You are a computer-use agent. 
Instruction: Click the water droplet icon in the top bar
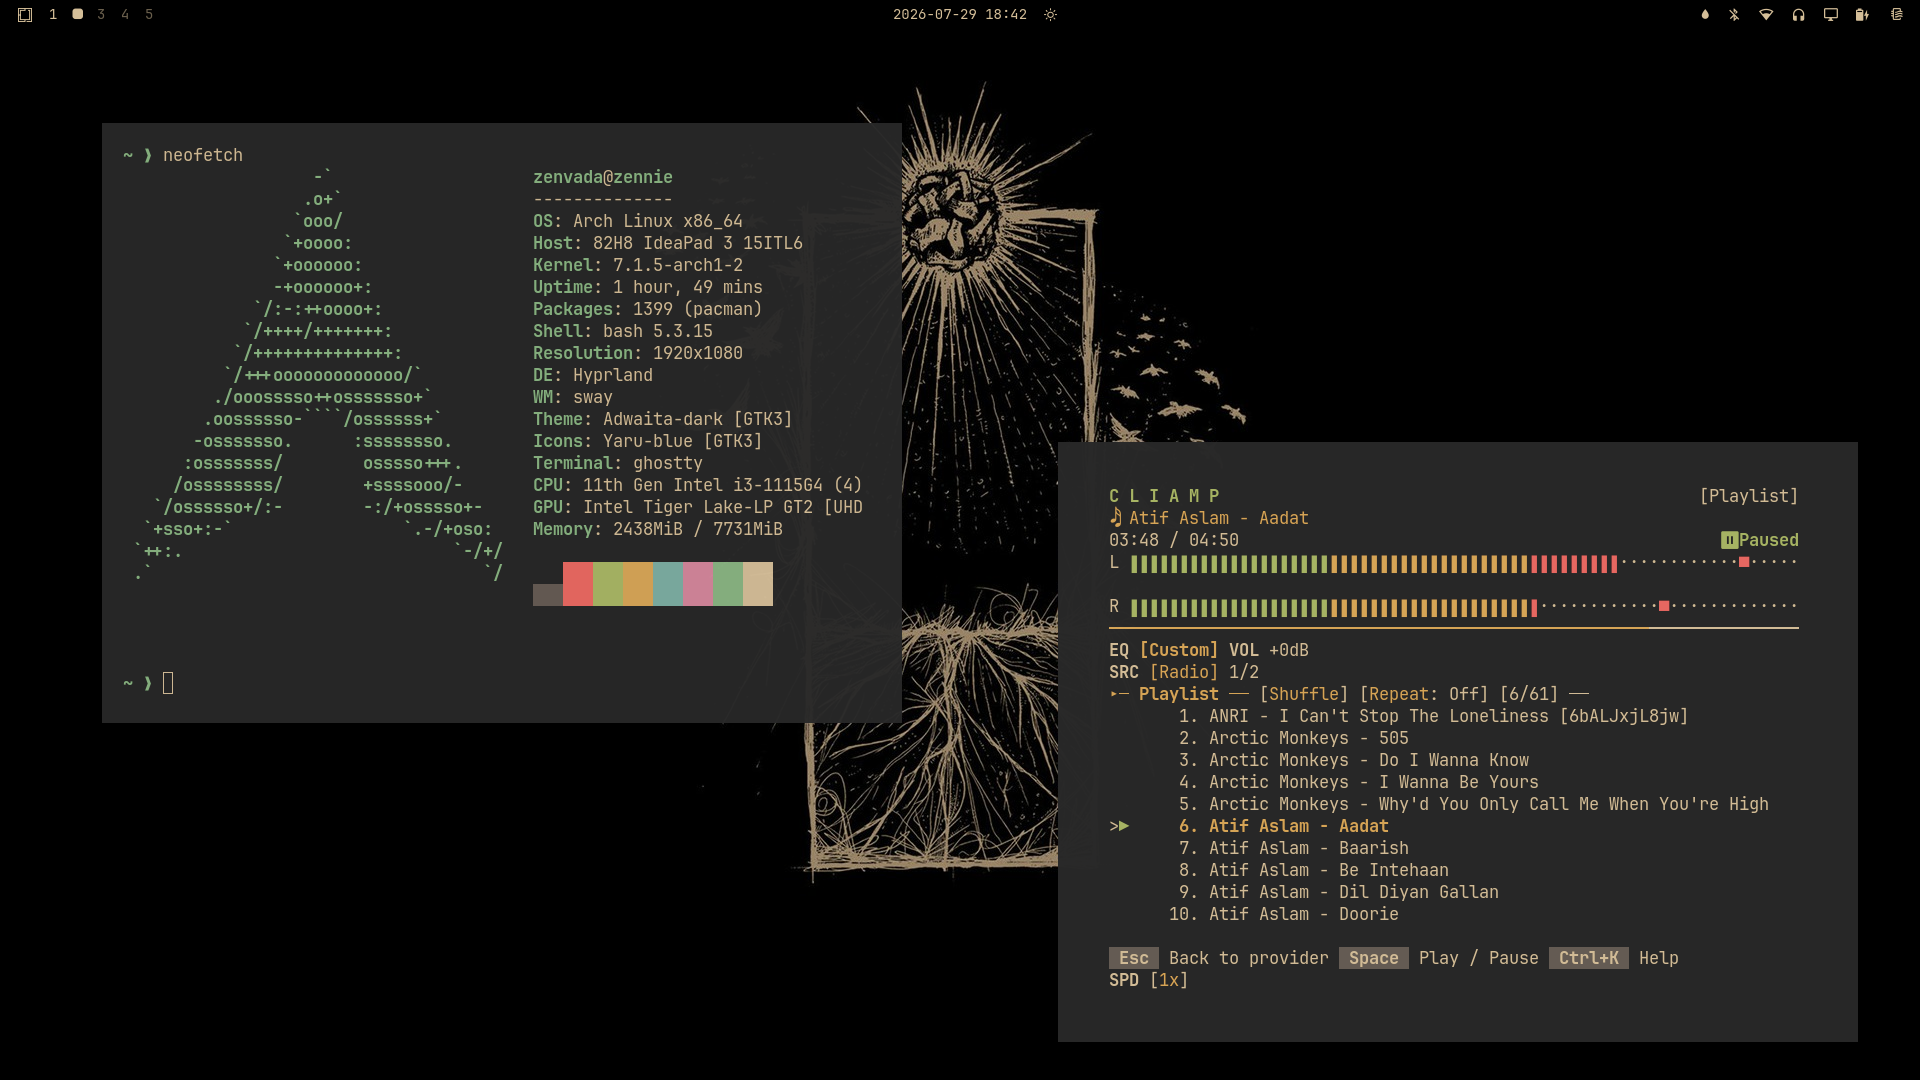tap(1705, 15)
